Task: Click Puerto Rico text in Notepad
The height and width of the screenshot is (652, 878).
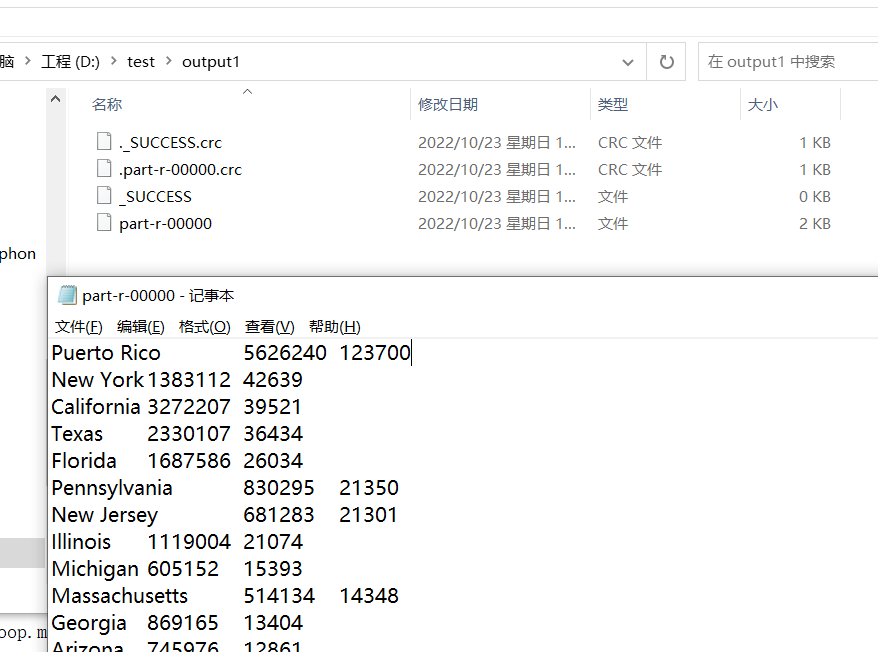Action: [106, 353]
